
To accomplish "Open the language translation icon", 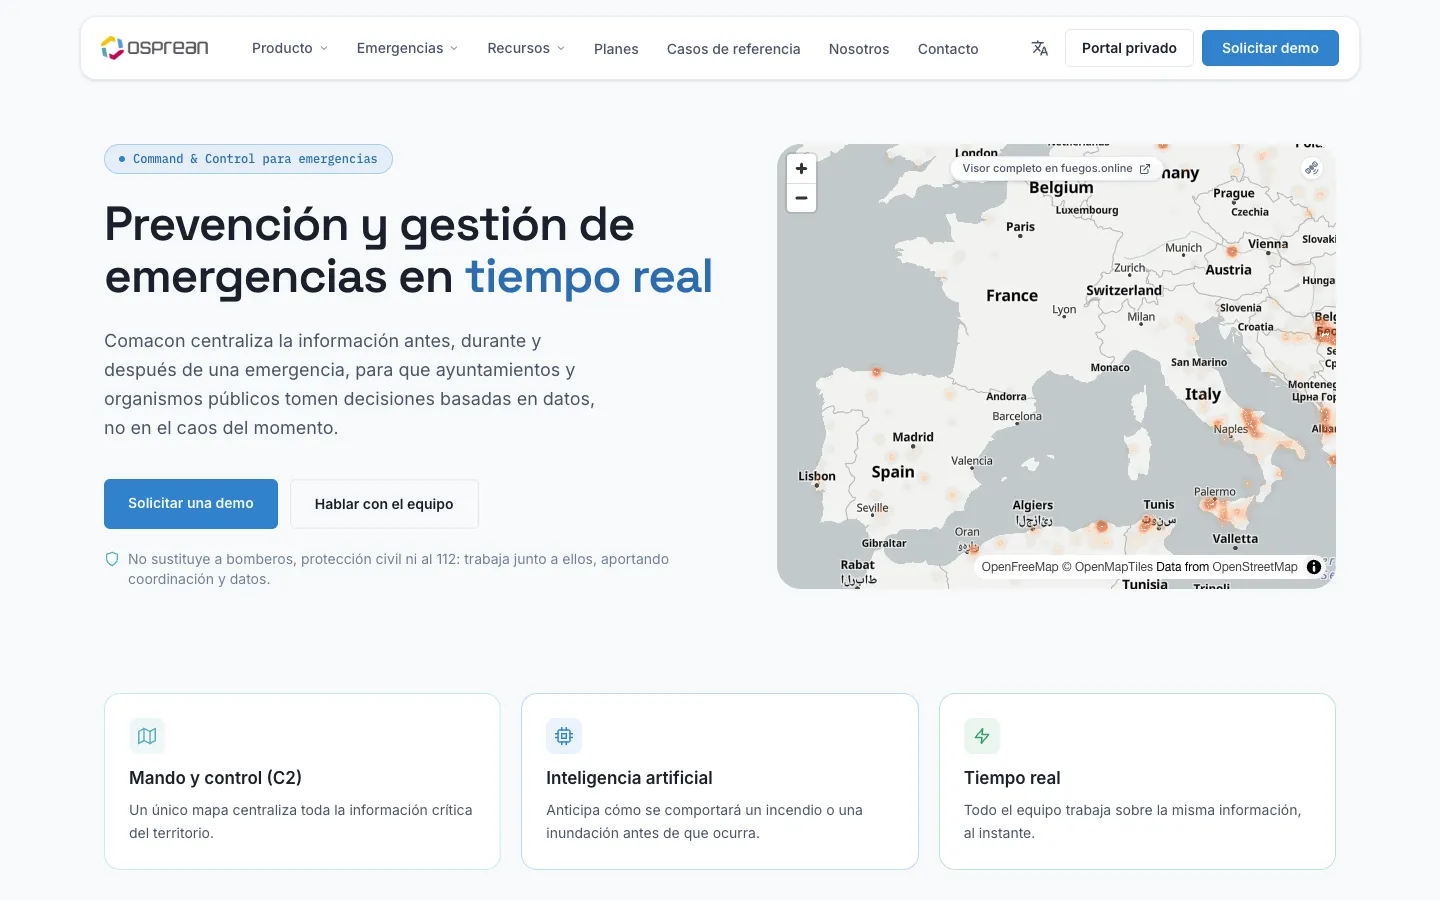I will click(1040, 48).
